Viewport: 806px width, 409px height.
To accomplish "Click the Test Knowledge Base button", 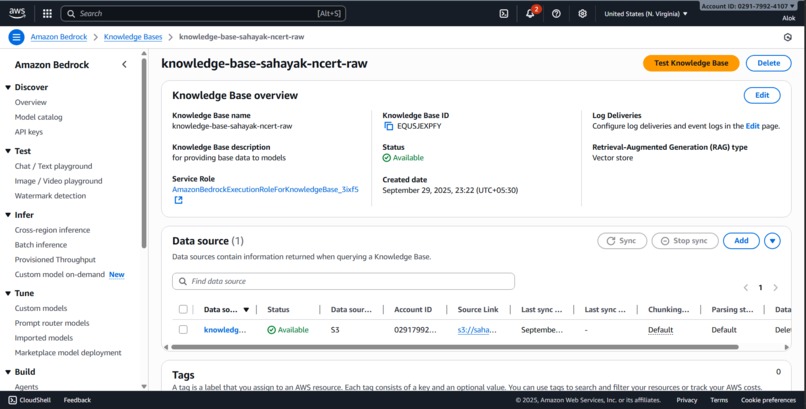I will pyautogui.click(x=691, y=63).
